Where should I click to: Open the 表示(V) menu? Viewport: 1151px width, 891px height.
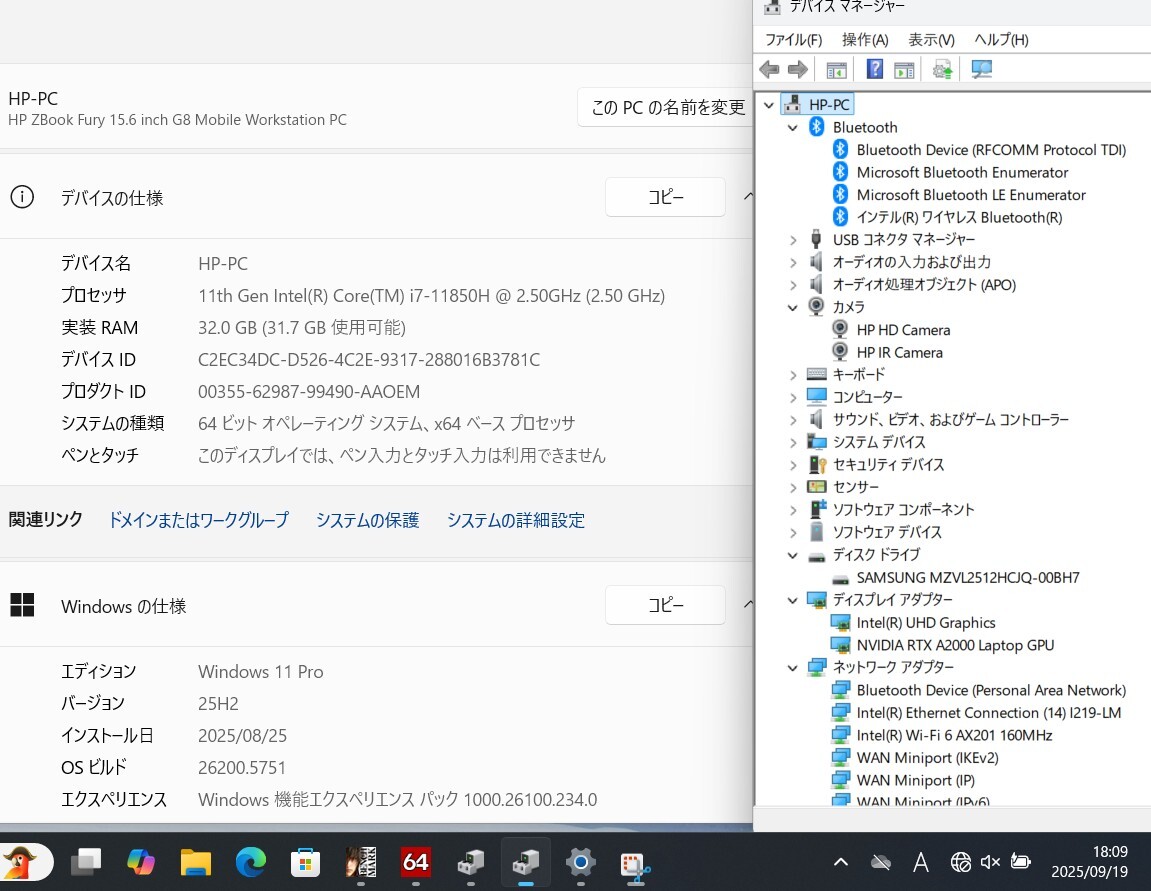pos(931,40)
